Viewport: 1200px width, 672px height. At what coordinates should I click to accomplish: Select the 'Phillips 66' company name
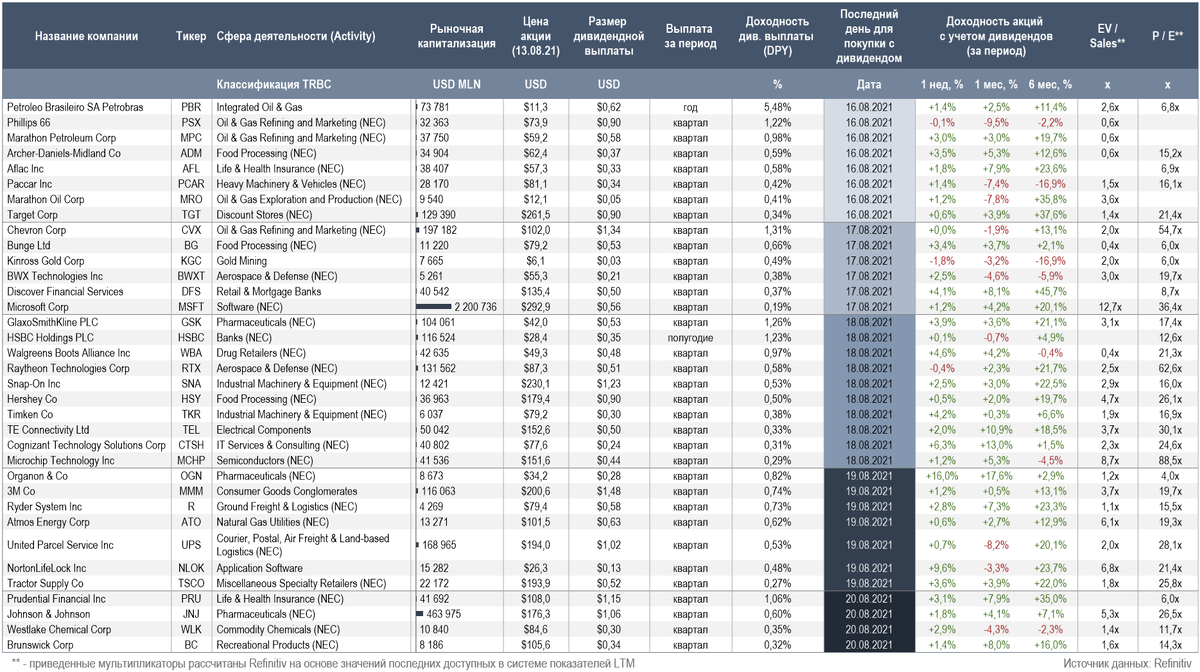tap(29, 122)
